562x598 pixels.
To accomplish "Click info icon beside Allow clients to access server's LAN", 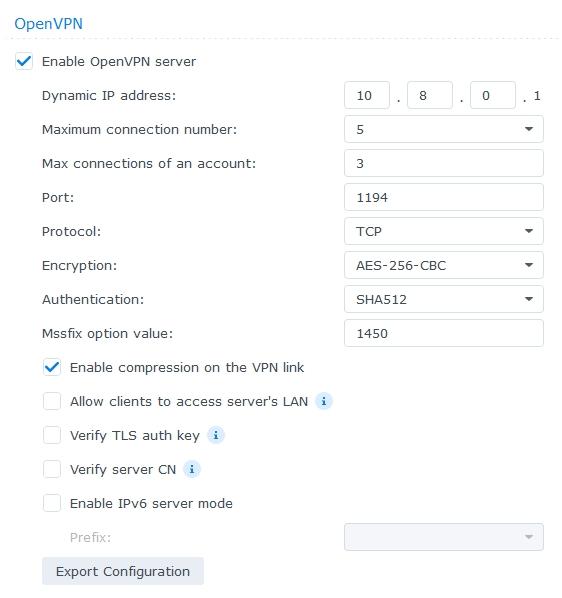I will (323, 401).
